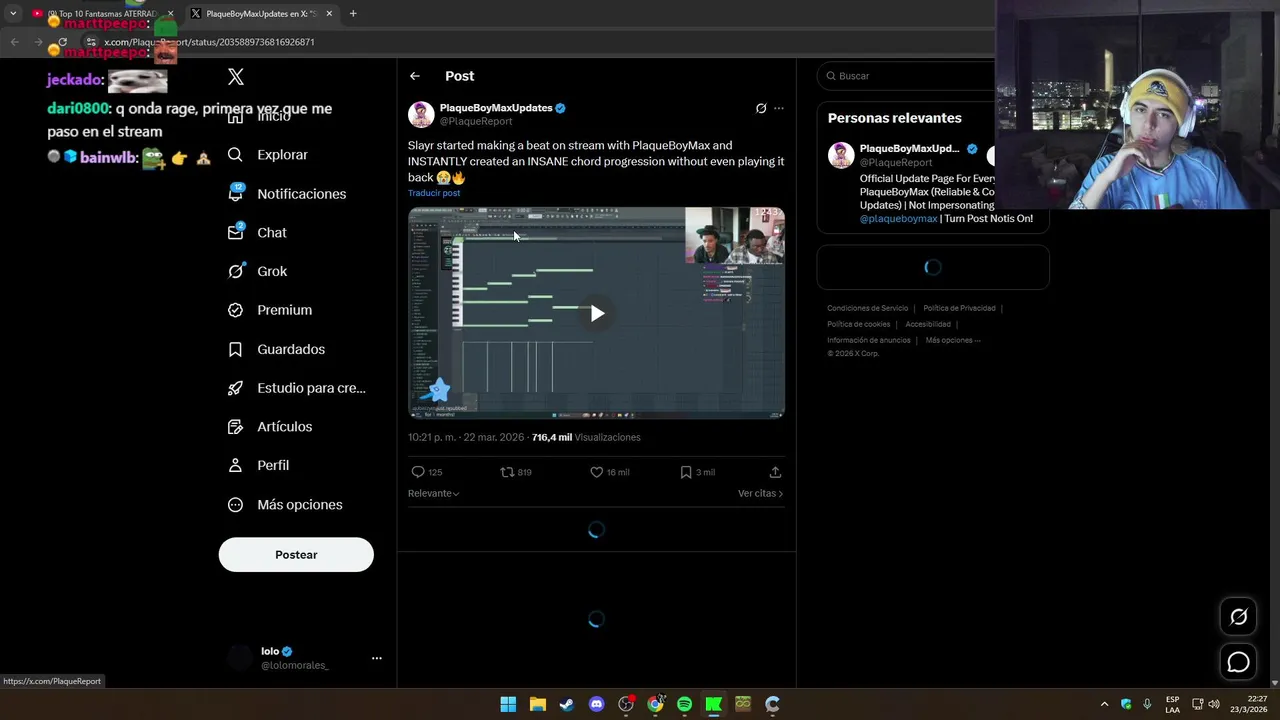This screenshot has width=1280, height=720.
Task: Open Condiciones de Servicio link
Action: click(867, 308)
